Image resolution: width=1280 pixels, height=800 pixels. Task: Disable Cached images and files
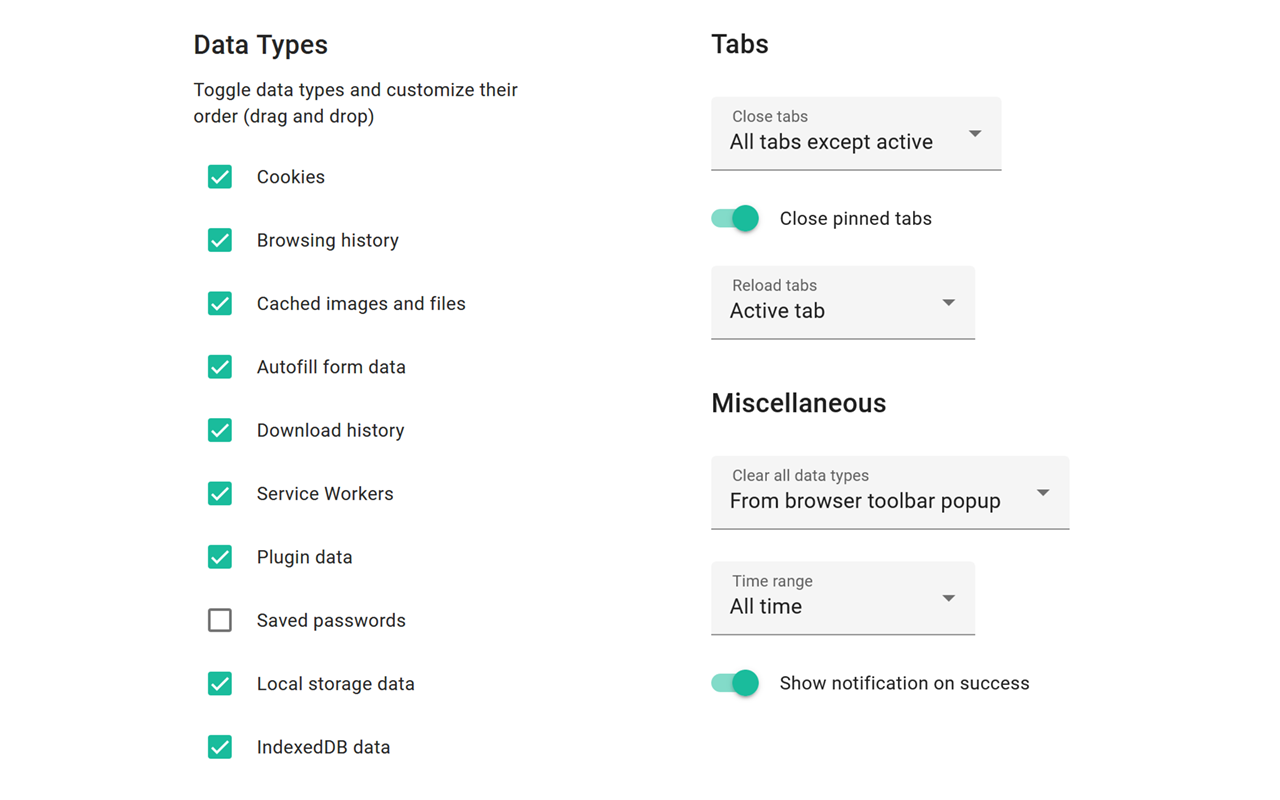click(220, 304)
